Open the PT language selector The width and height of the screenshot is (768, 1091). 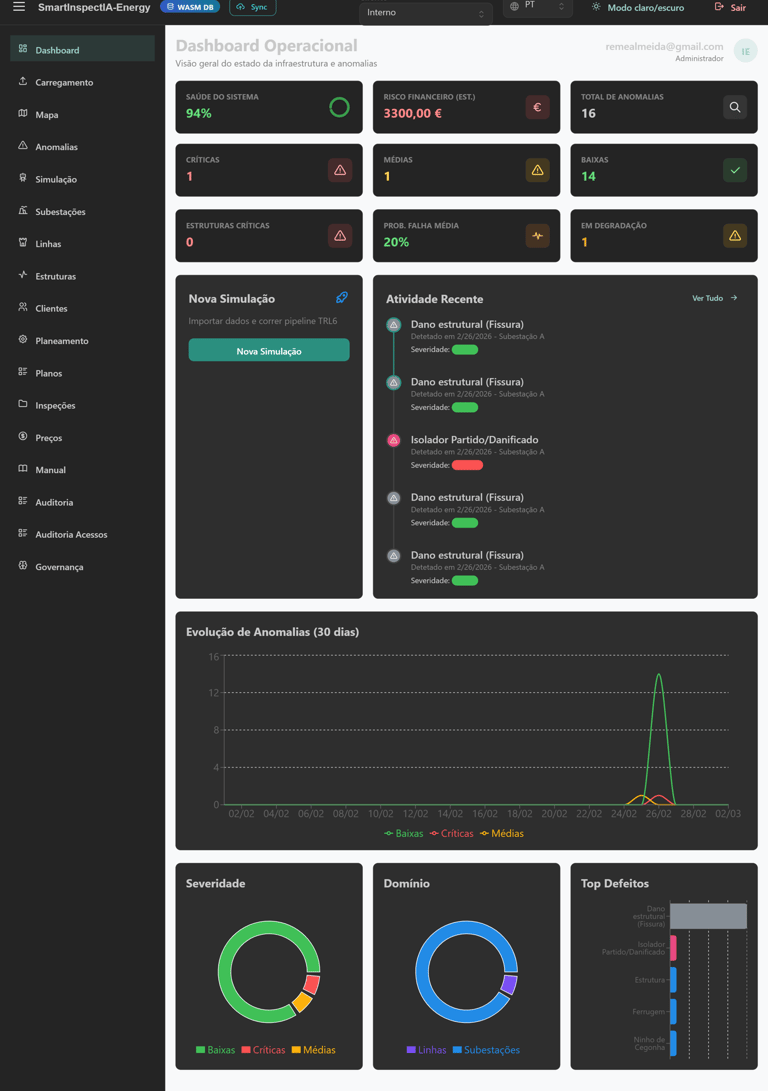[x=537, y=7]
